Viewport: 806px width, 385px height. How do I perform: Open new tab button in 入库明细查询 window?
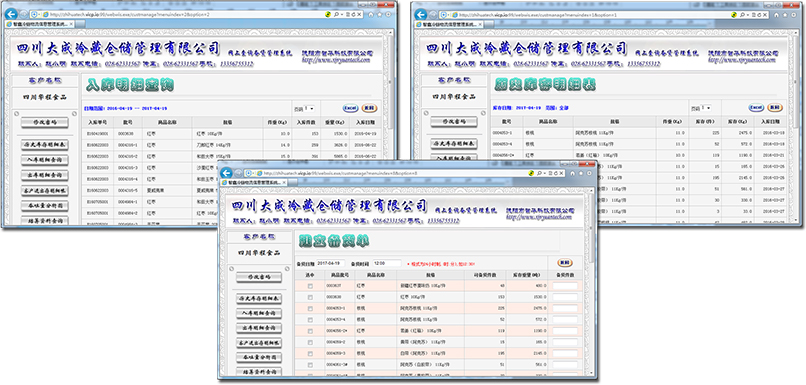pyautogui.click(x=80, y=24)
